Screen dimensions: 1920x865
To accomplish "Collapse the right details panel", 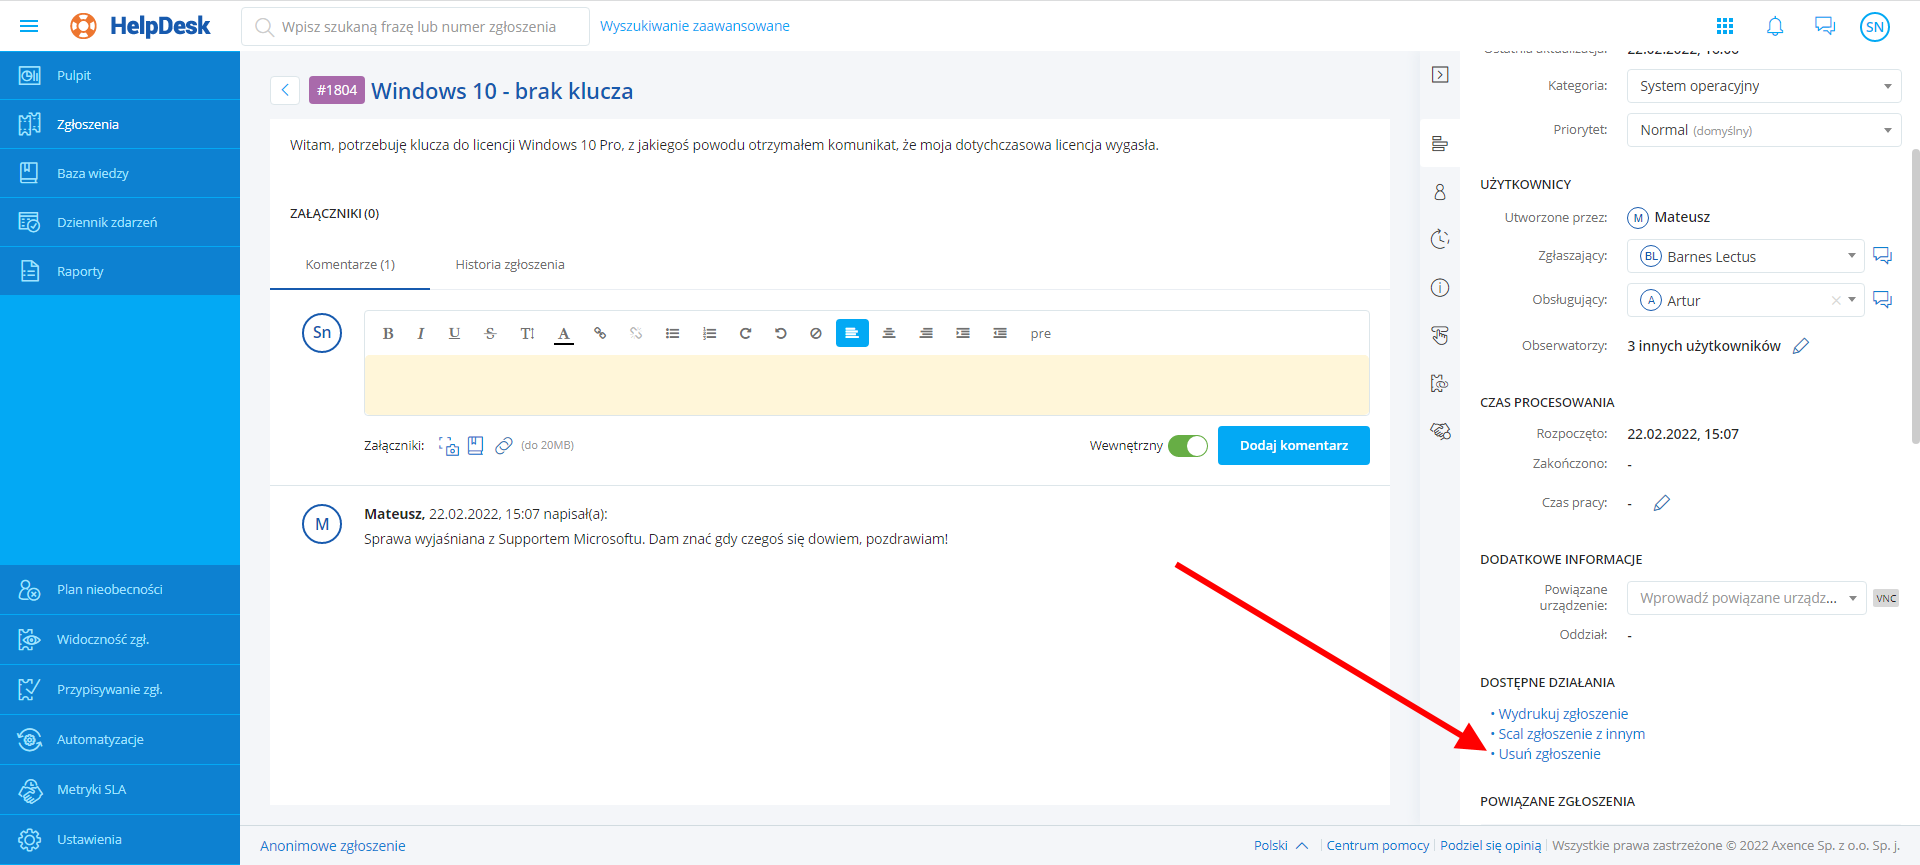I will pos(1440,75).
